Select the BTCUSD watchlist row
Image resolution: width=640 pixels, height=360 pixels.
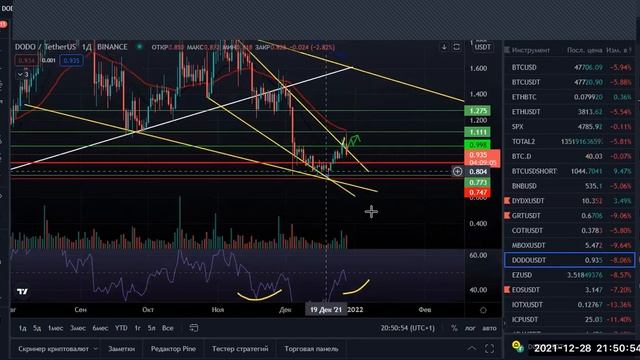click(570, 67)
